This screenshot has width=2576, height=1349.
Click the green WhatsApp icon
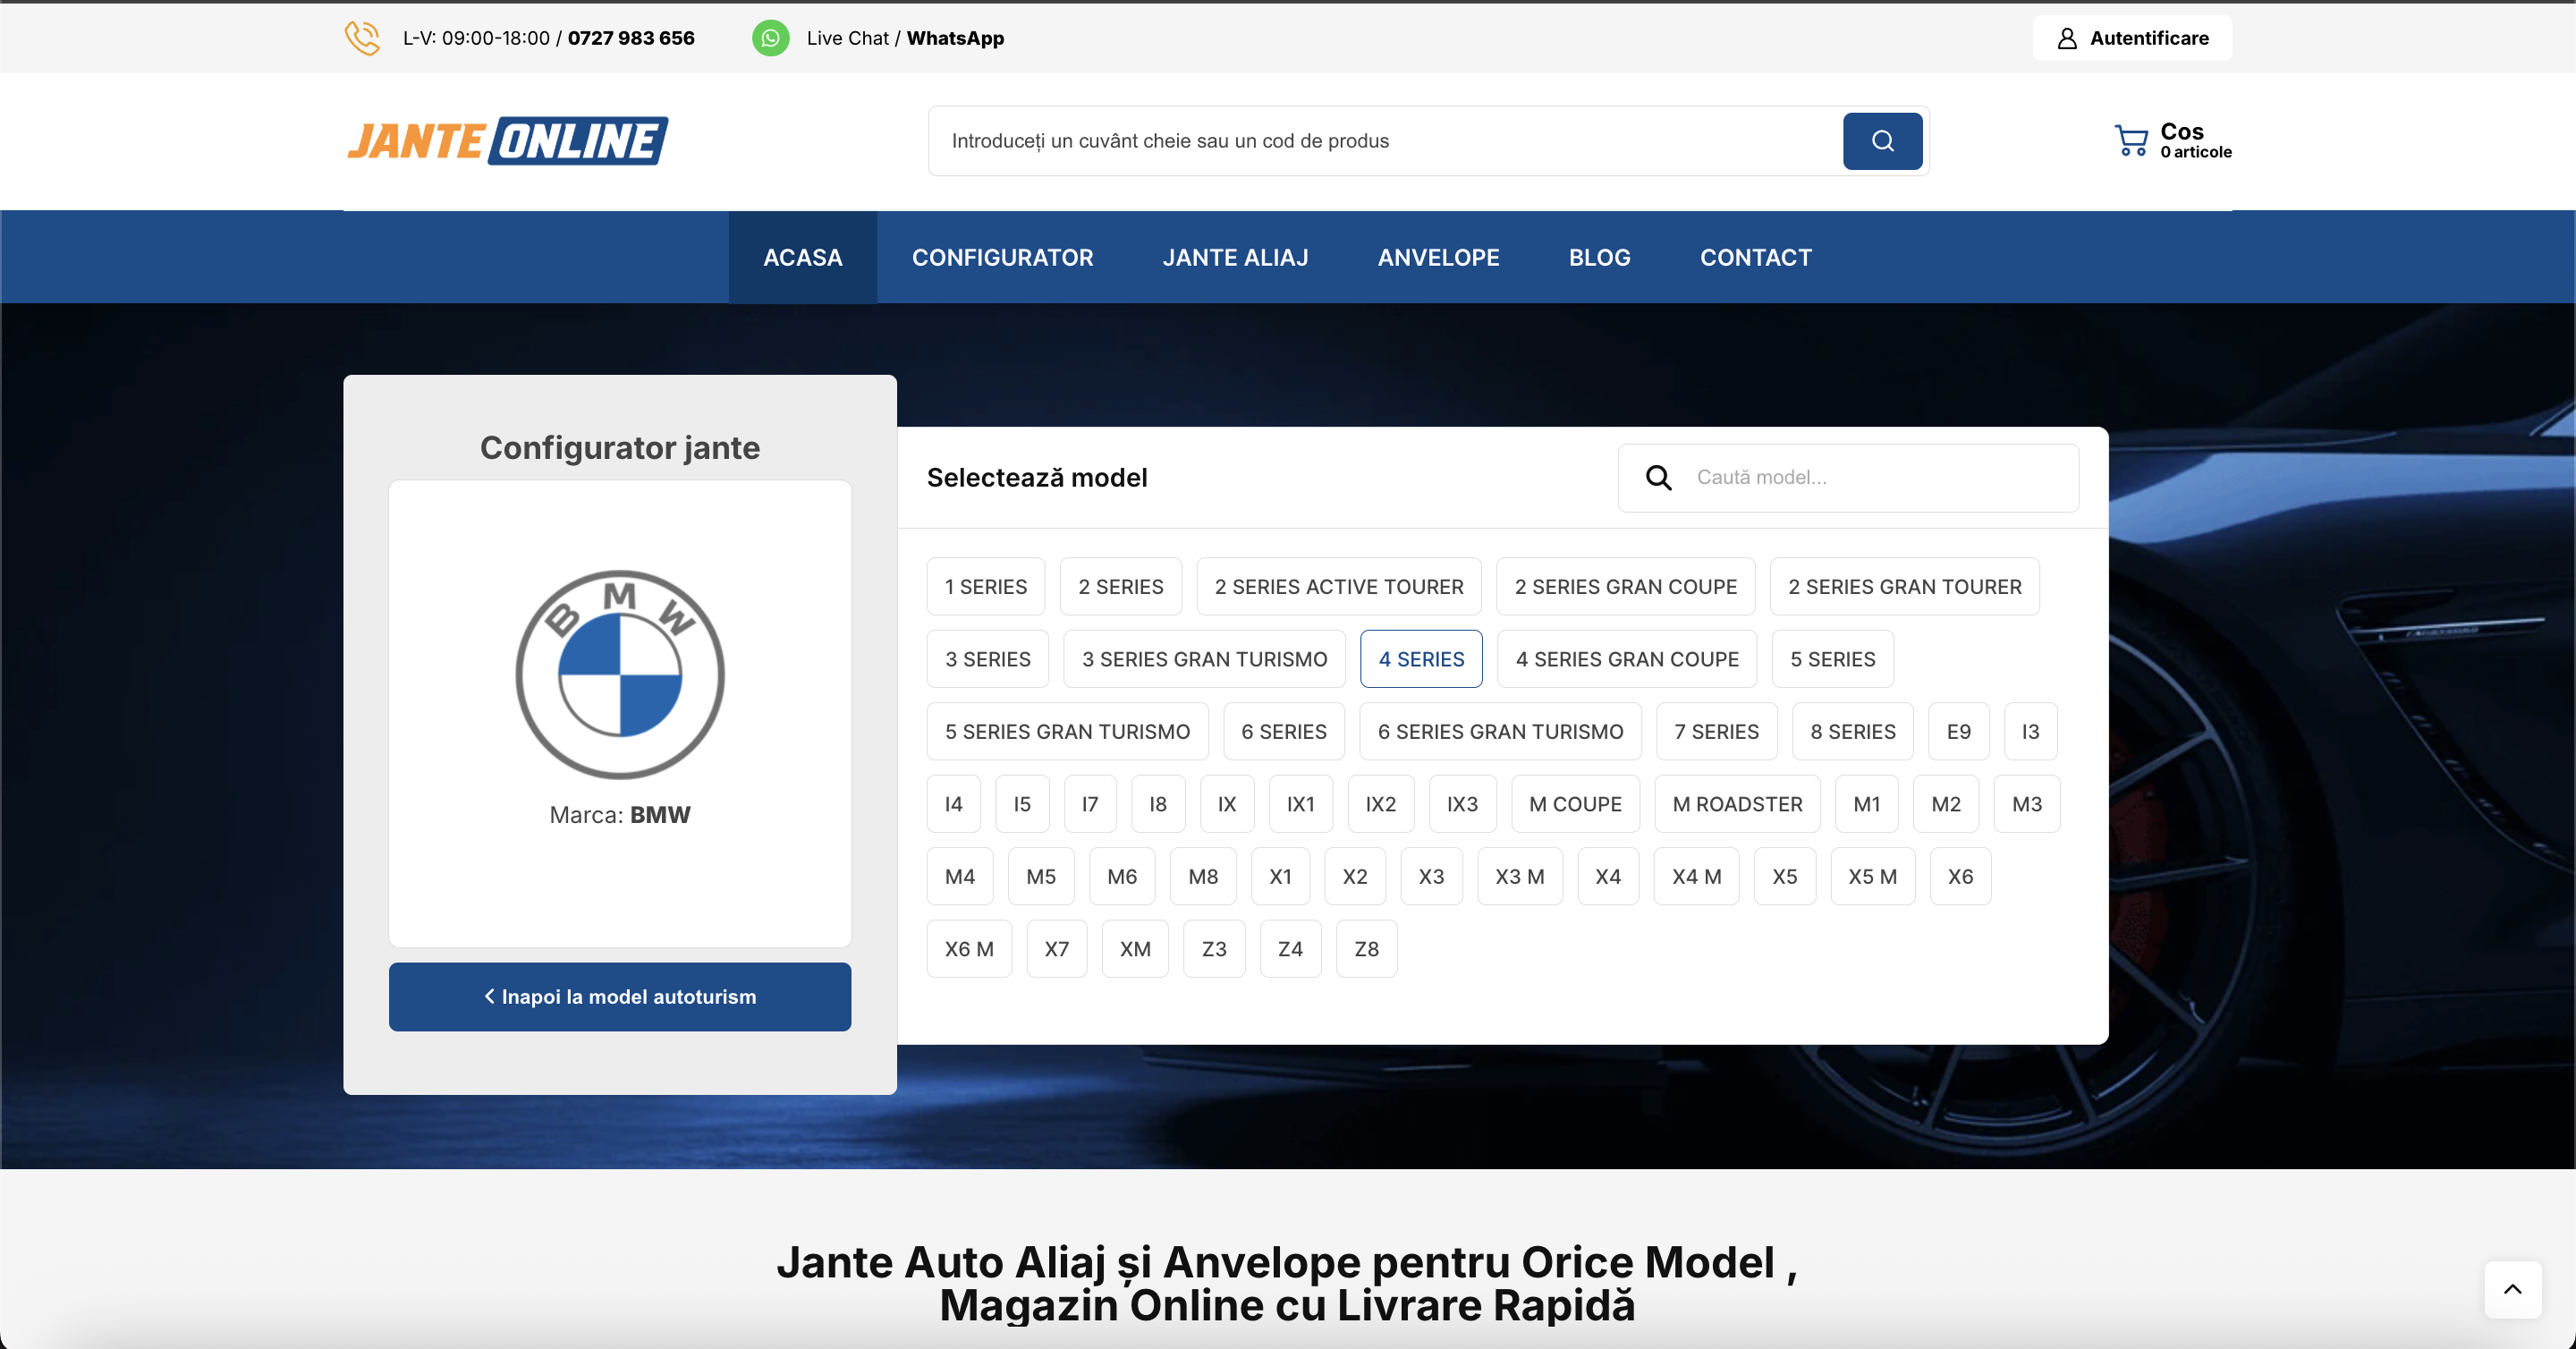771,38
